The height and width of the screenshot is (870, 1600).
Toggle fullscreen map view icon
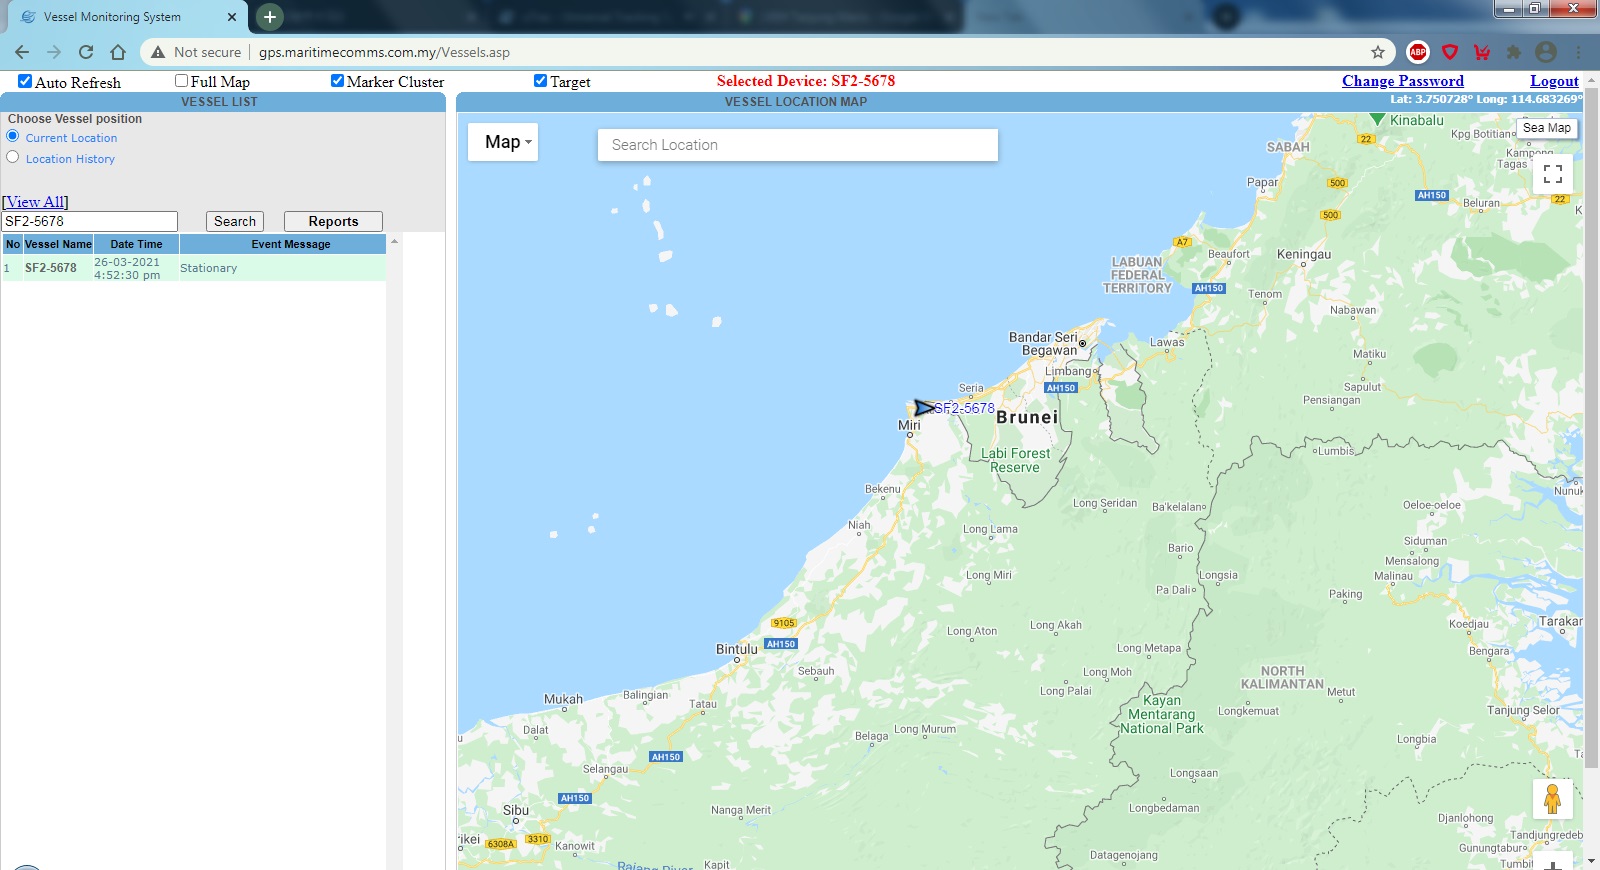point(1553,175)
